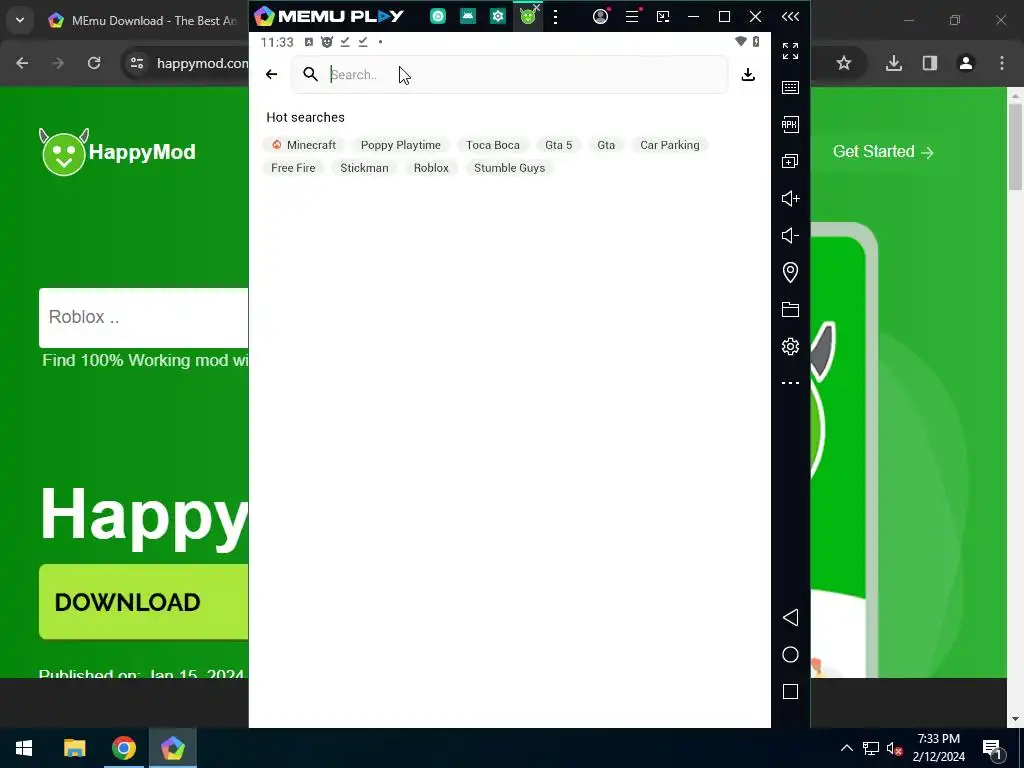Open the MEmu keymapping keyboard icon
The width and height of the screenshot is (1024, 768).
point(790,88)
